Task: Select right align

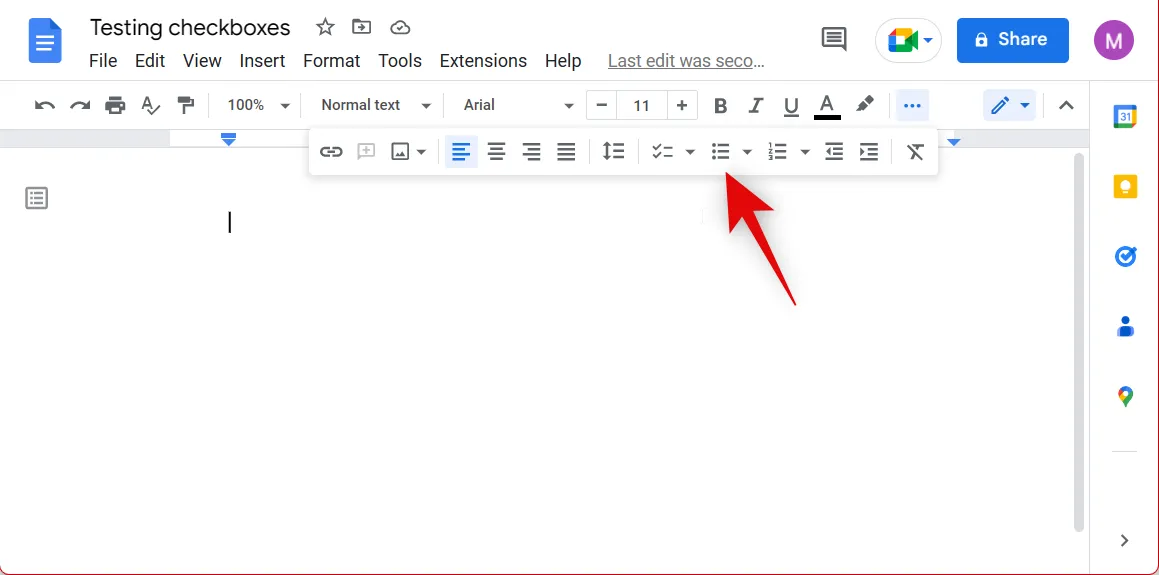Action: tap(531, 152)
